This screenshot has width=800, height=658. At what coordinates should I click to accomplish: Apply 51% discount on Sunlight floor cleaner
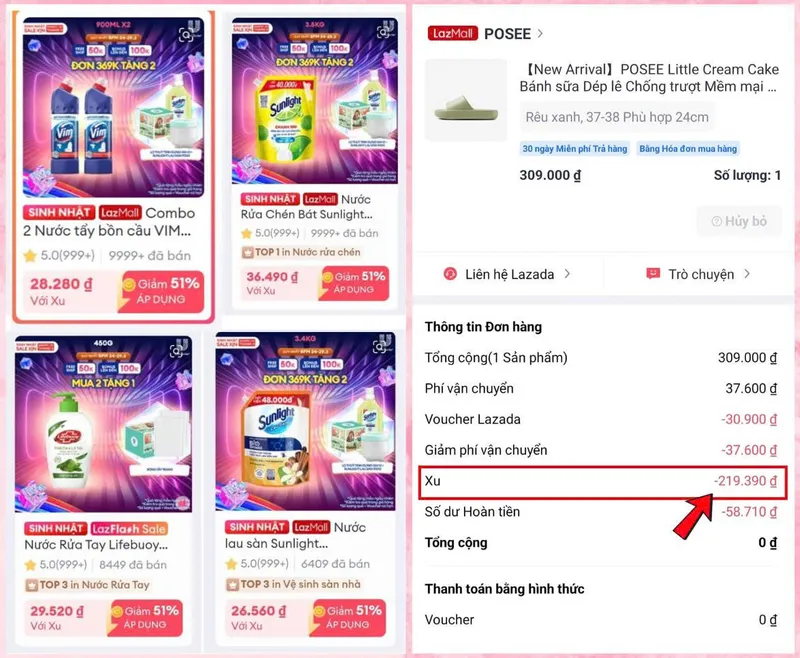point(347,617)
